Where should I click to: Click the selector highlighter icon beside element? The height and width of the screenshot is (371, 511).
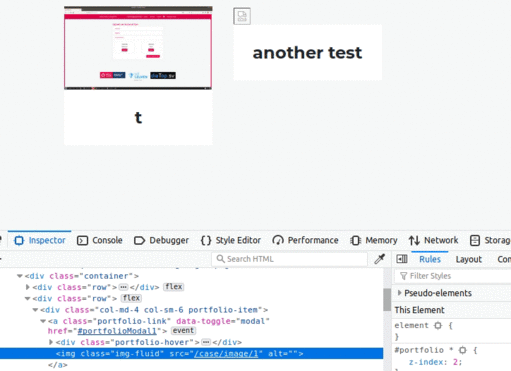[x=438, y=325]
